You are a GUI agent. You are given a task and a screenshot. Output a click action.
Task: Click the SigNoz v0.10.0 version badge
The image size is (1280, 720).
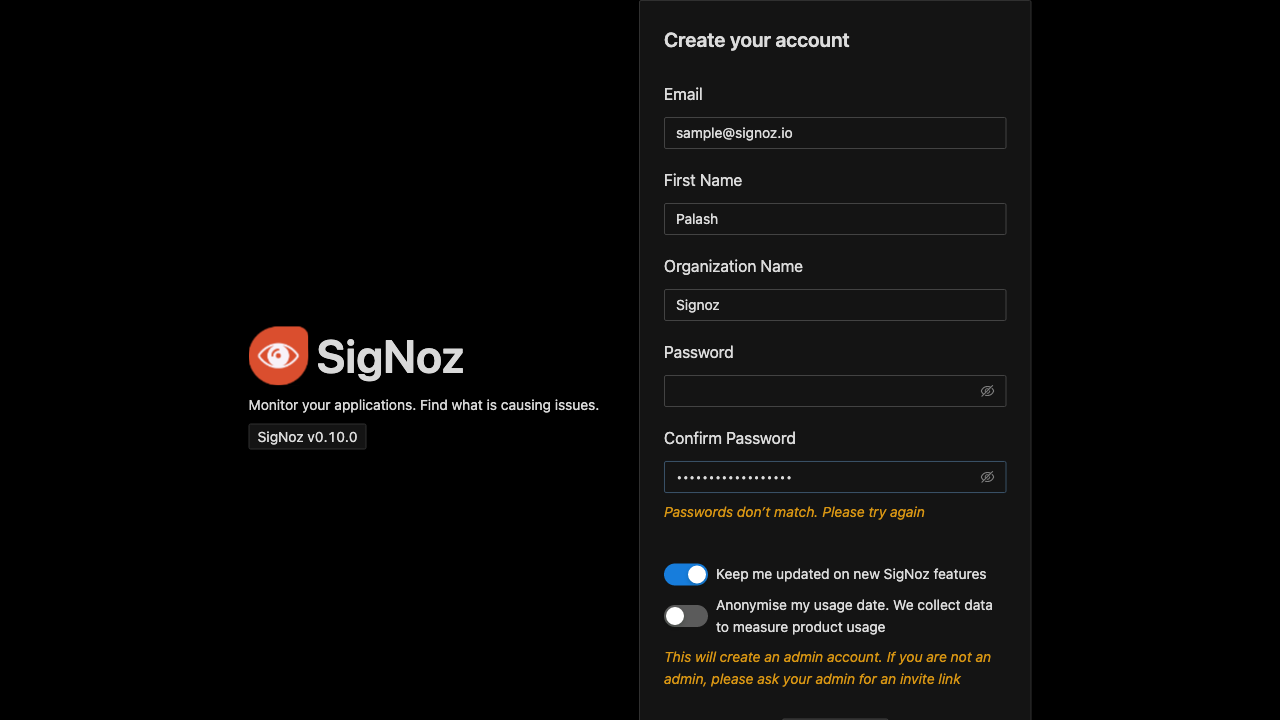(x=307, y=437)
